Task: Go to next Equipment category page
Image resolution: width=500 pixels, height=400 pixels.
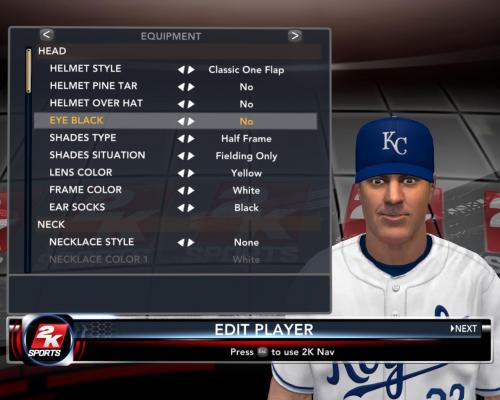Action: (295, 35)
